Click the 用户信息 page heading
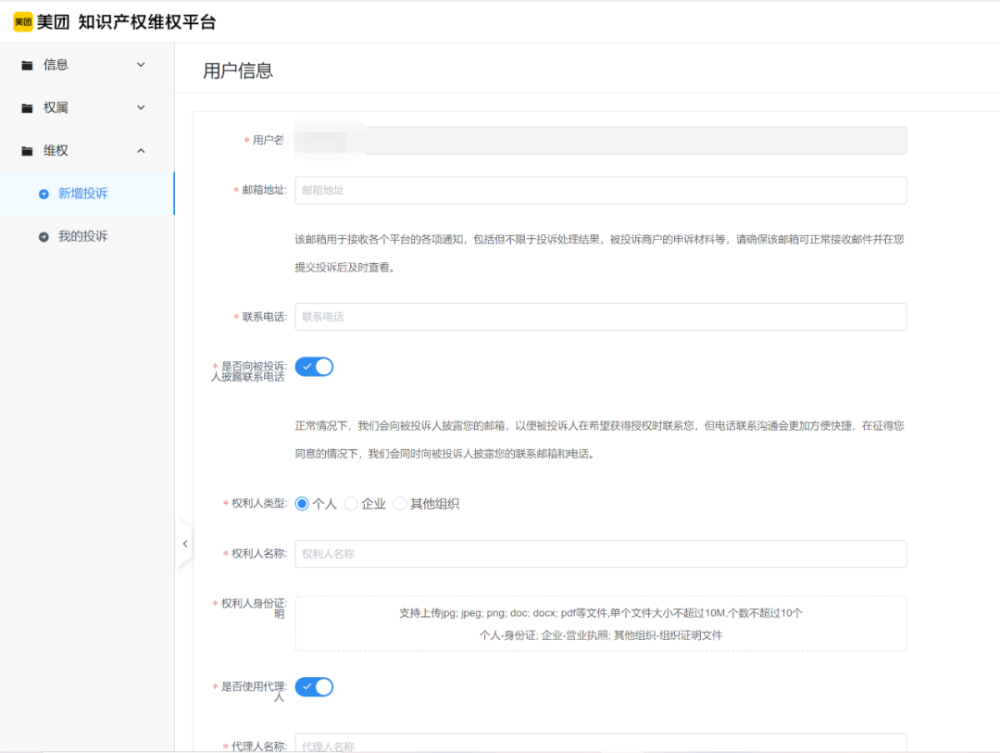This screenshot has width=1000, height=753. pyautogui.click(x=238, y=71)
